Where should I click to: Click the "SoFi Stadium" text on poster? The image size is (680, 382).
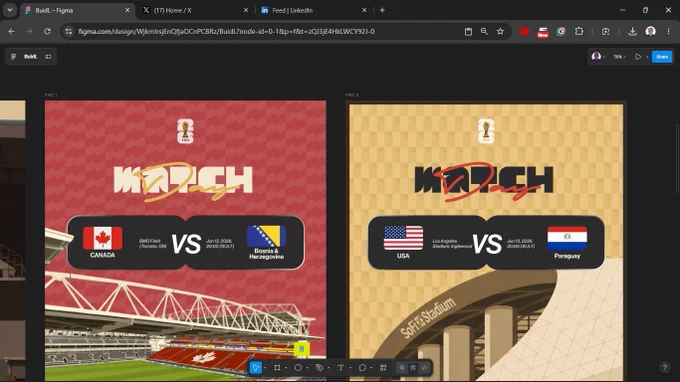click(x=428, y=317)
